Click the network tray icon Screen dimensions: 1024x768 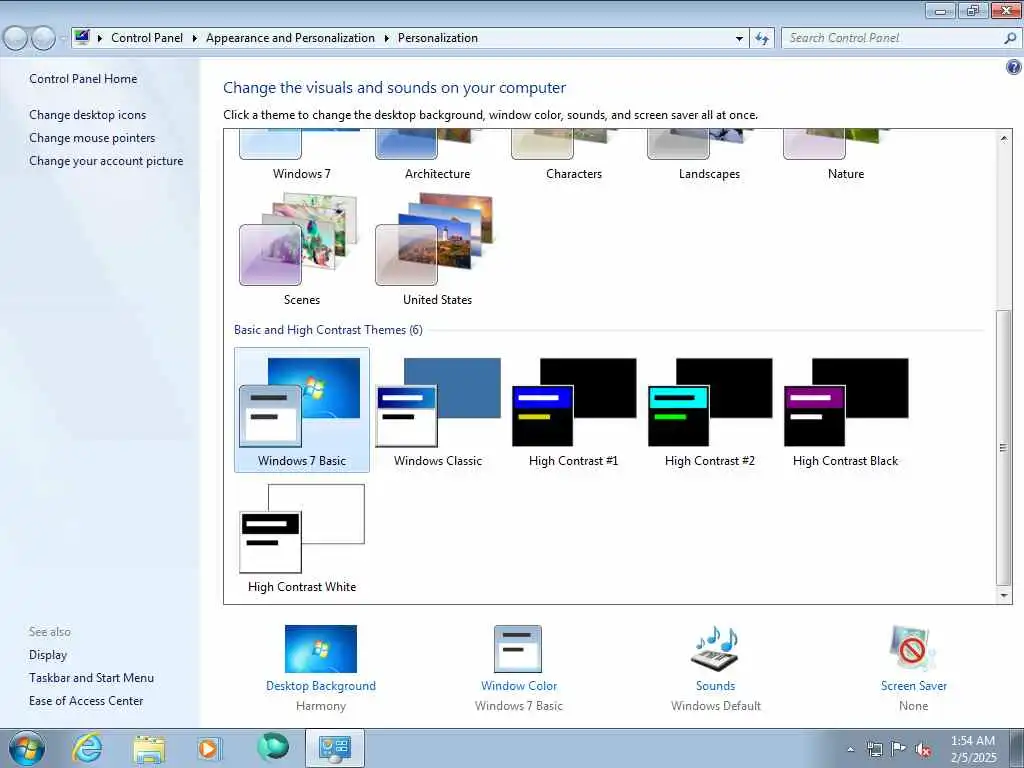click(874, 749)
